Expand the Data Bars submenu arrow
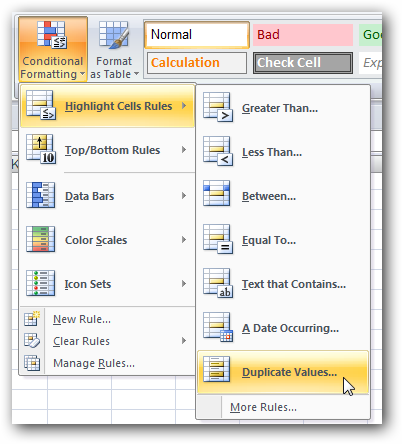This screenshot has height=444, width=402. coord(184,196)
